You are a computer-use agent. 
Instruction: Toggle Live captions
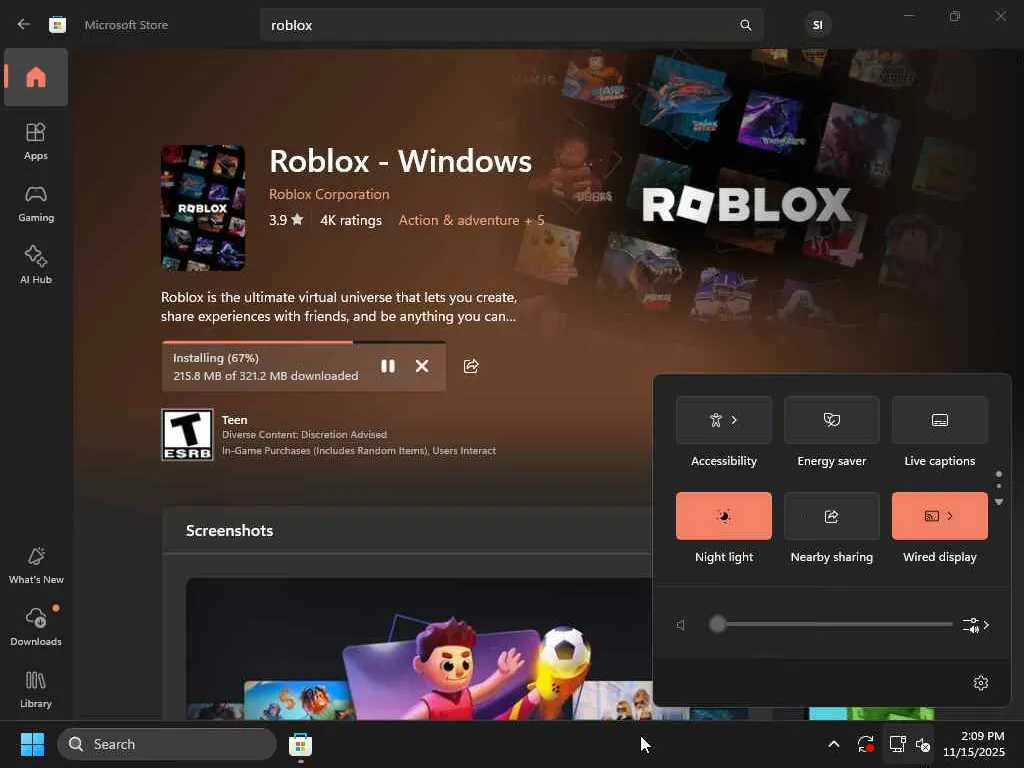[x=939, y=420]
